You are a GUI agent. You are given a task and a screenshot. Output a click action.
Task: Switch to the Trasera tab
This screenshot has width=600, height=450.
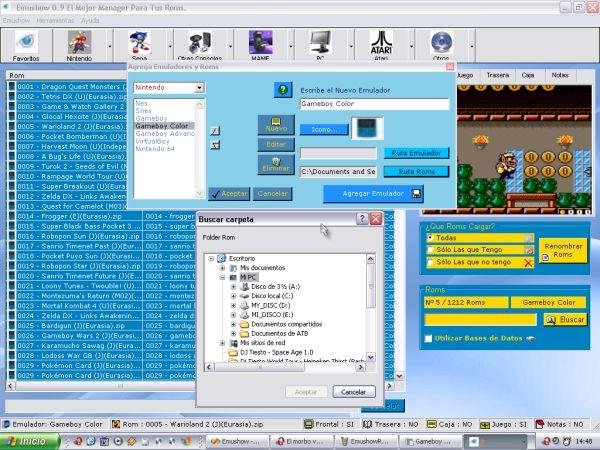497,75
